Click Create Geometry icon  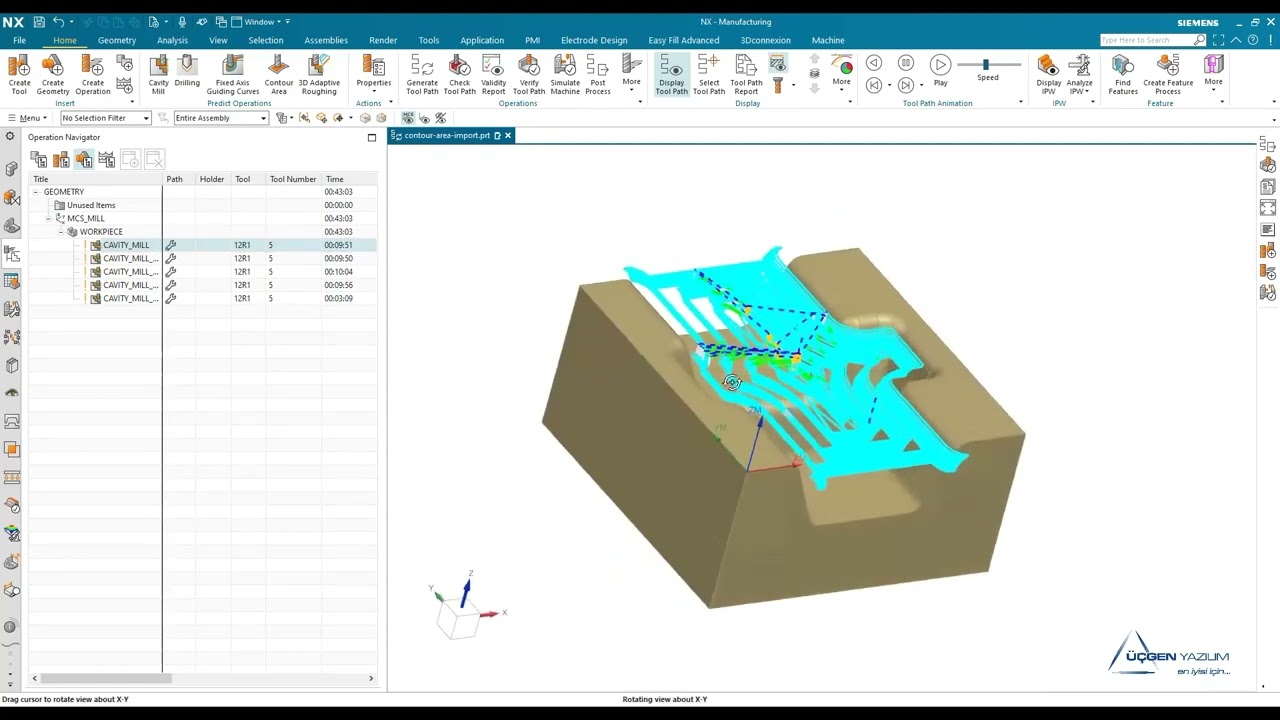click(x=53, y=75)
